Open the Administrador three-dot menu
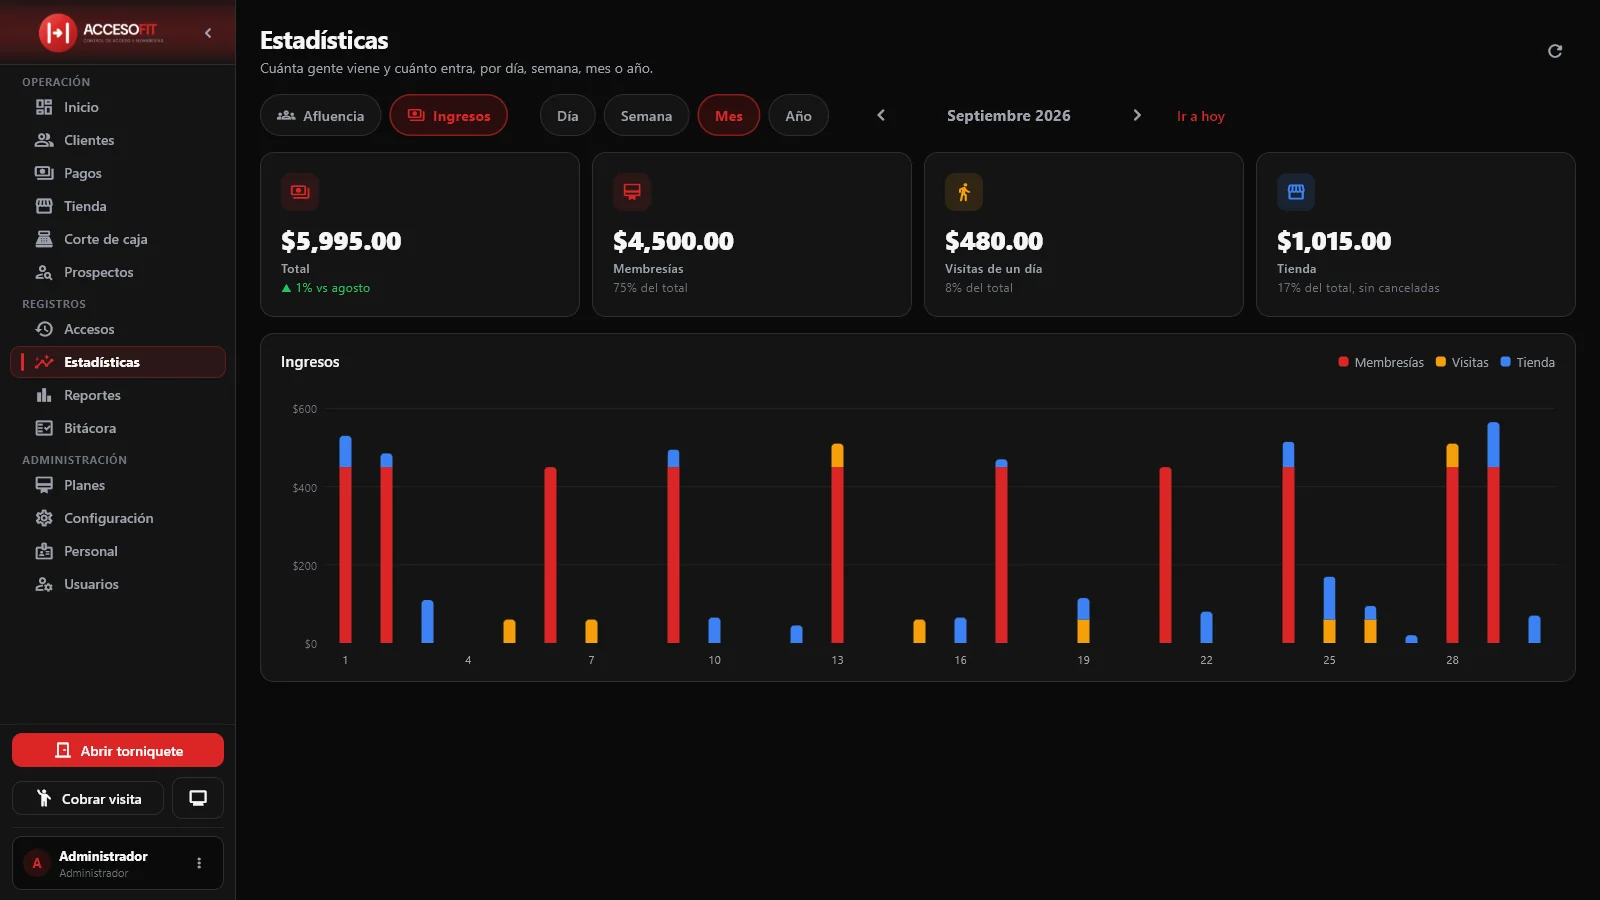Image resolution: width=1600 pixels, height=900 pixels. pyautogui.click(x=199, y=863)
